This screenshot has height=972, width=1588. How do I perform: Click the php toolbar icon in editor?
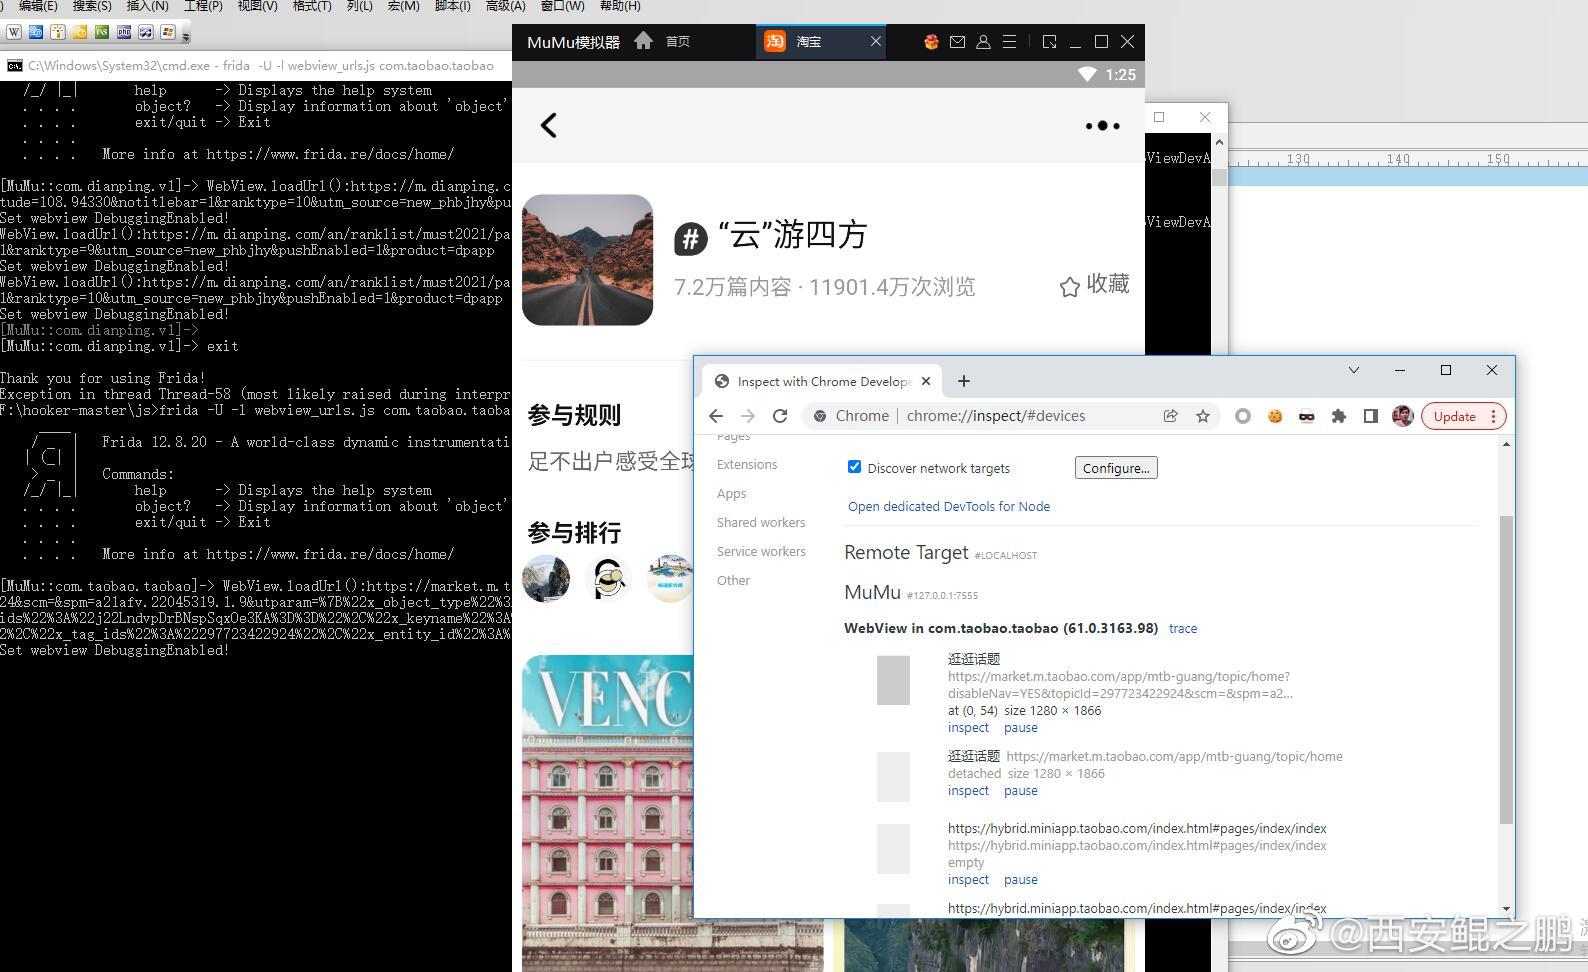(124, 32)
